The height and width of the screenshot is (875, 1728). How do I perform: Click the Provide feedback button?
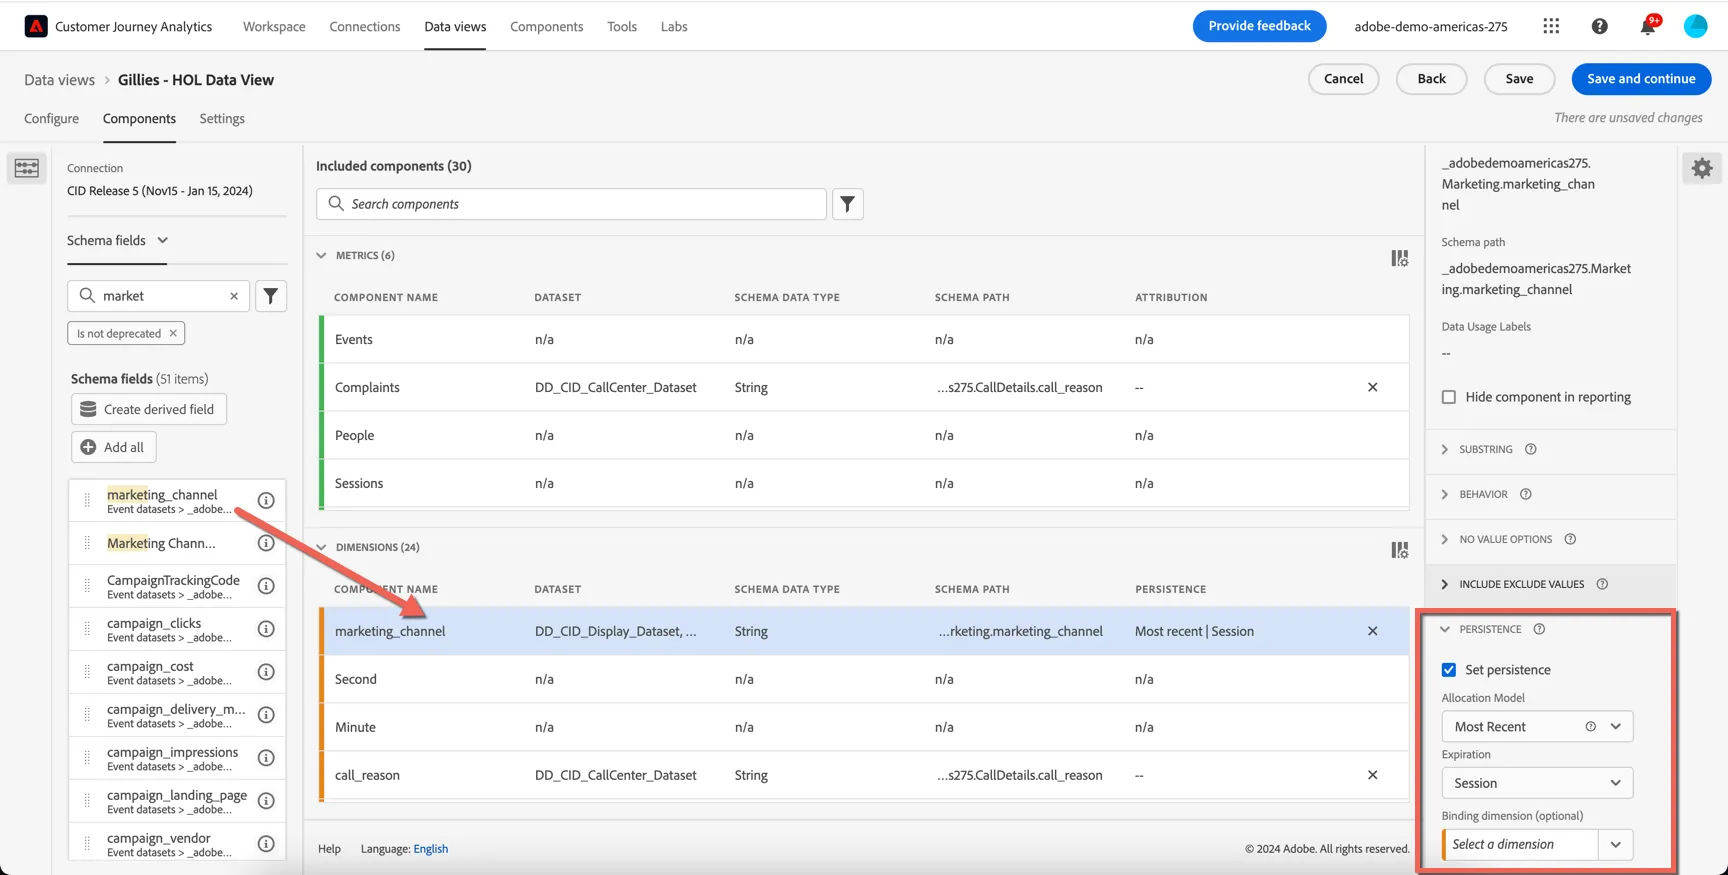(1259, 26)
